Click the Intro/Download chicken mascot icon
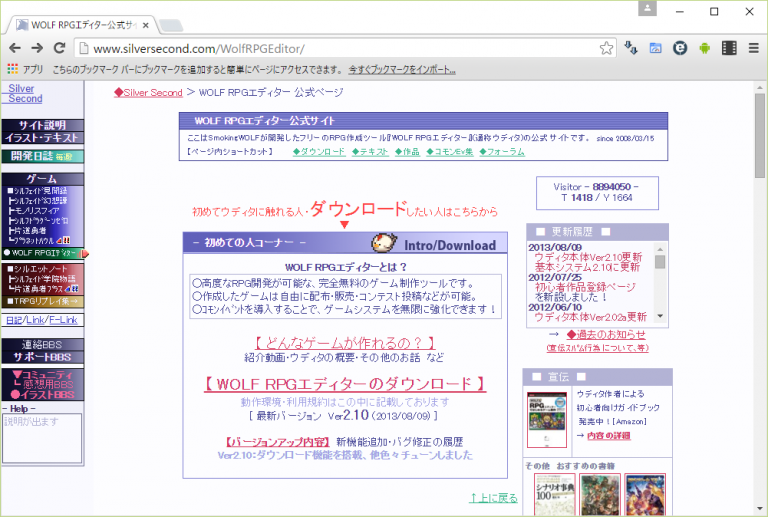Screen dimensions: 768x517 click(384, 243)
